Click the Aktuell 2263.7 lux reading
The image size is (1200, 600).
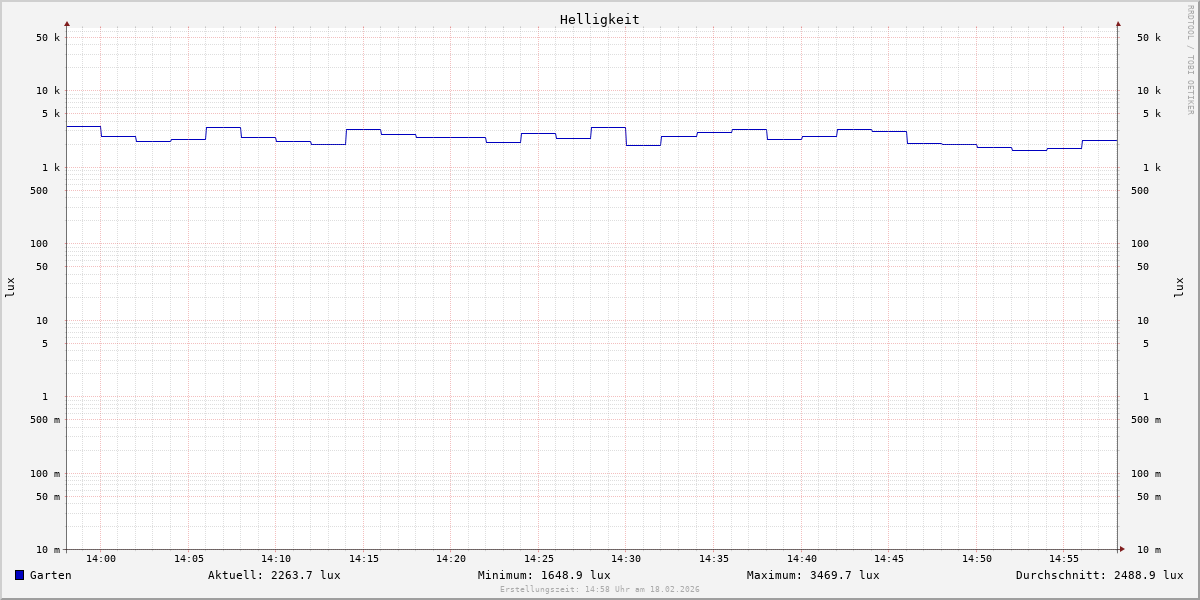[x=274, y=575]
